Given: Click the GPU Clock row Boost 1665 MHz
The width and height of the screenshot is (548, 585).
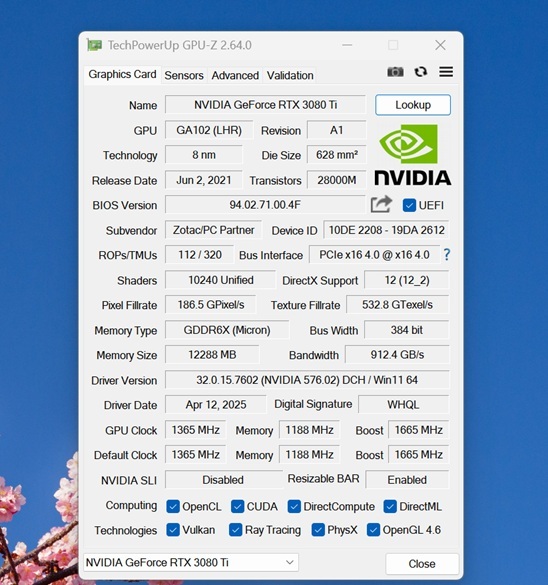Looking at the screenshot, I should 419,430.
